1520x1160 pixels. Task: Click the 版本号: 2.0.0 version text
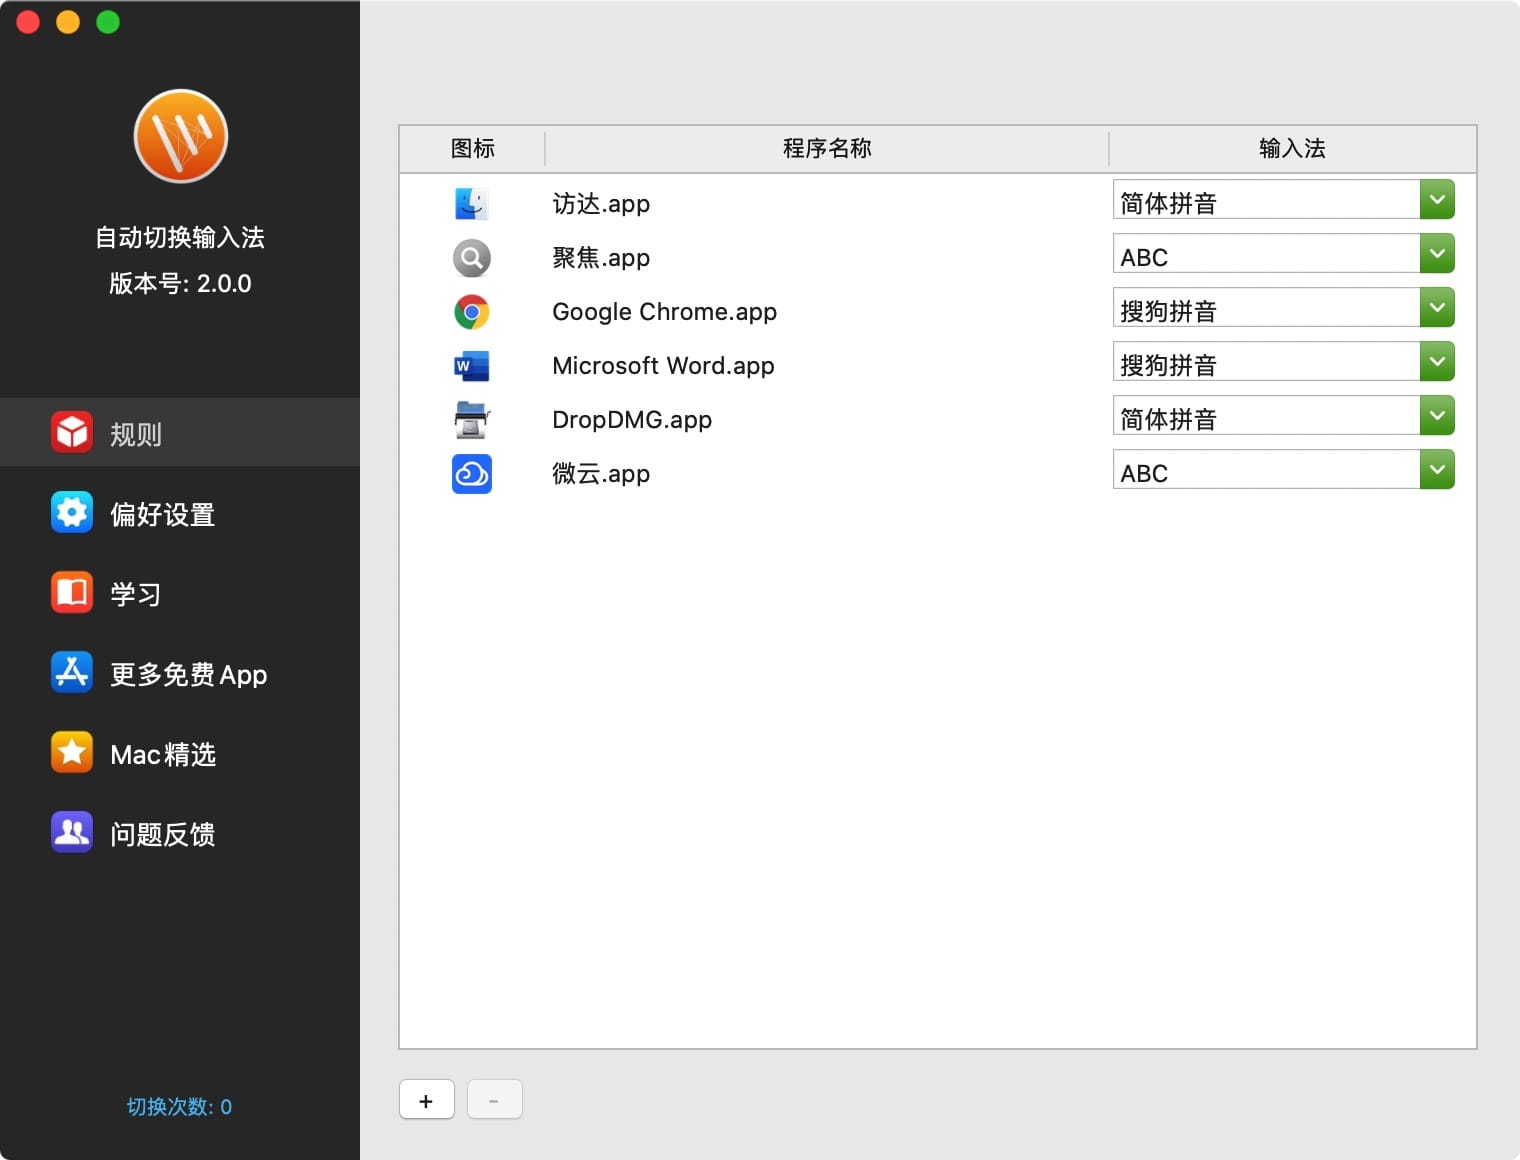coord(180,284)
